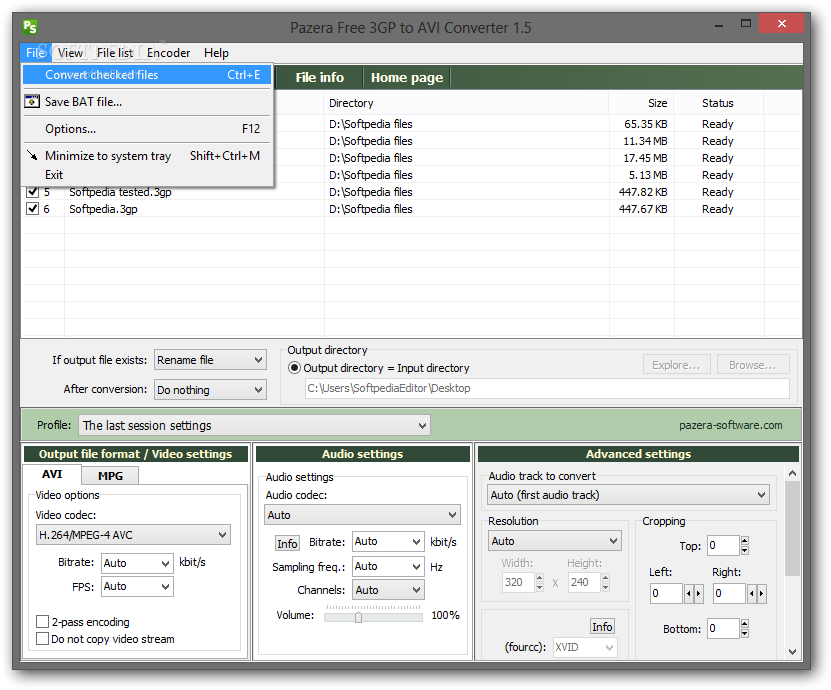Uncheck file 5 Softpedia tested.3gp
Screen dimensions: 831x690
(x=33, y=191)
